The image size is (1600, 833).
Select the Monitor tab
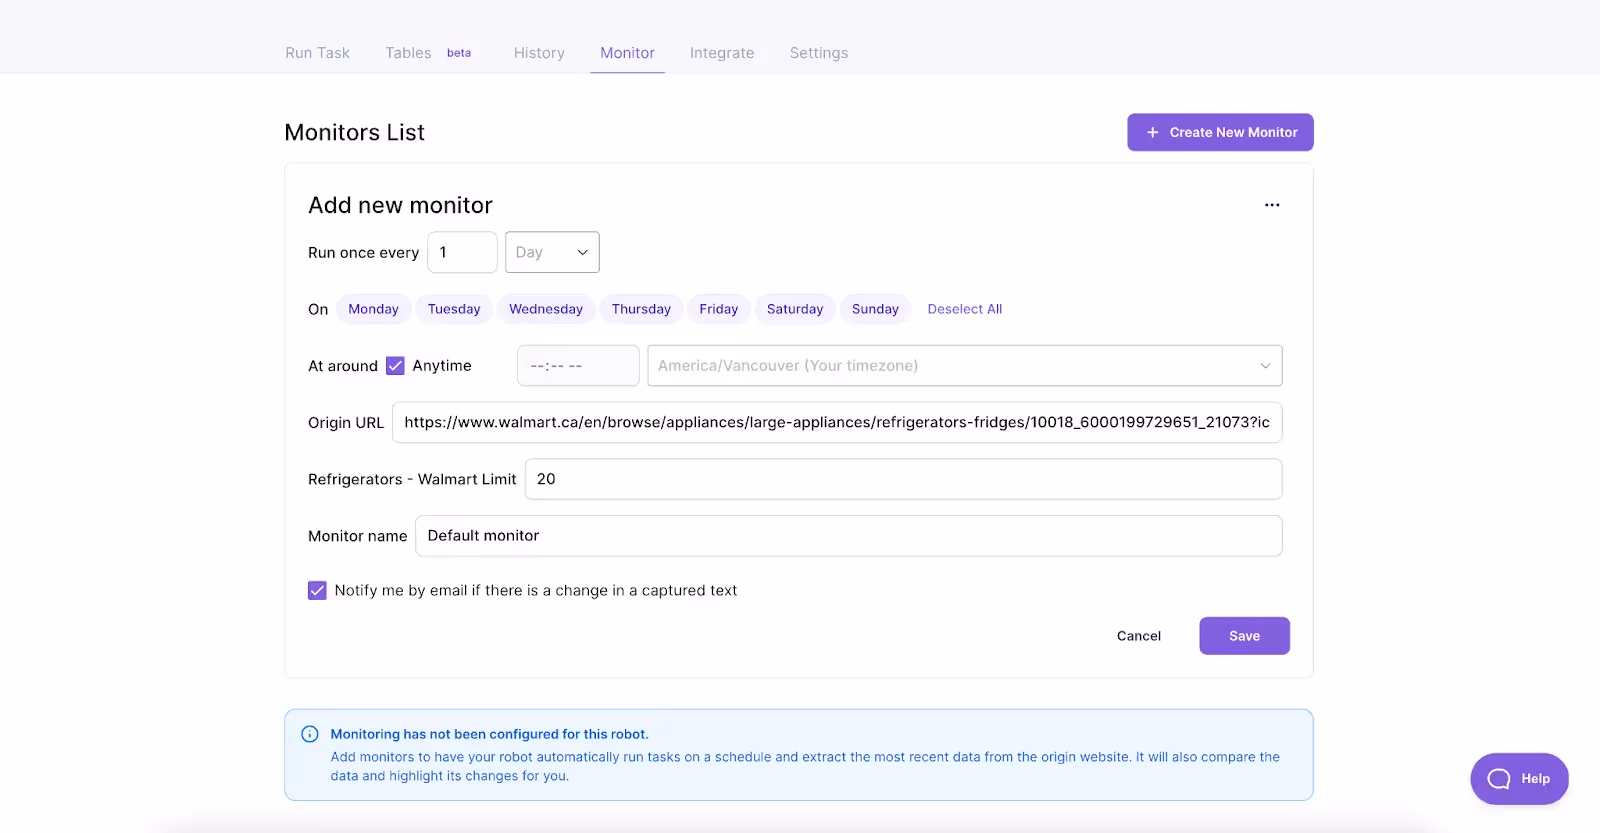coord(627,53)
